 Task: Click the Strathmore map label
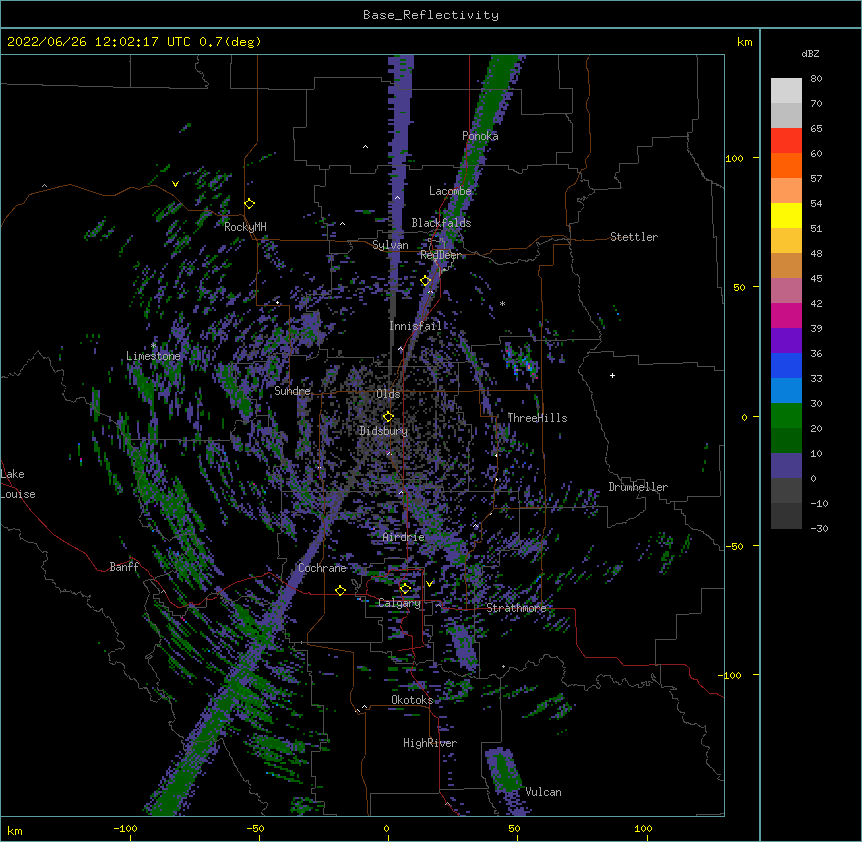click(x=516, y=608)
